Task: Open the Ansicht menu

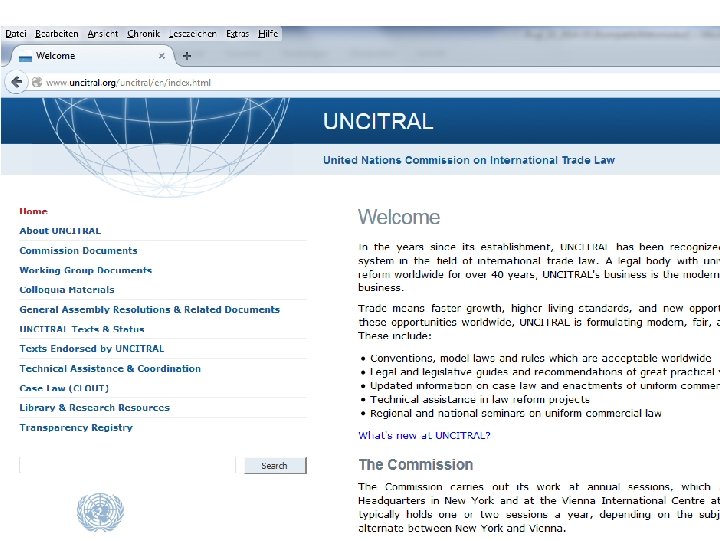Action: click(103, 34)
